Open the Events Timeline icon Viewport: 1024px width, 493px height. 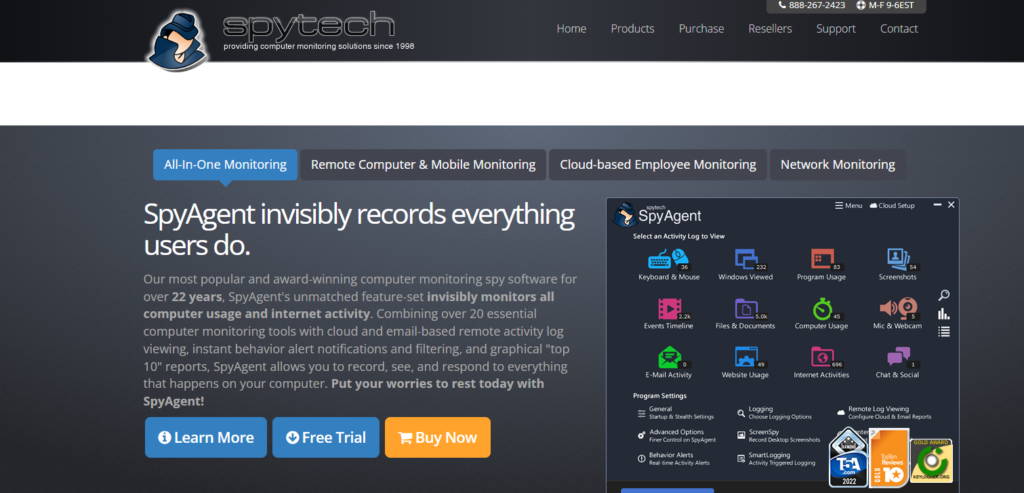point(669,308)
